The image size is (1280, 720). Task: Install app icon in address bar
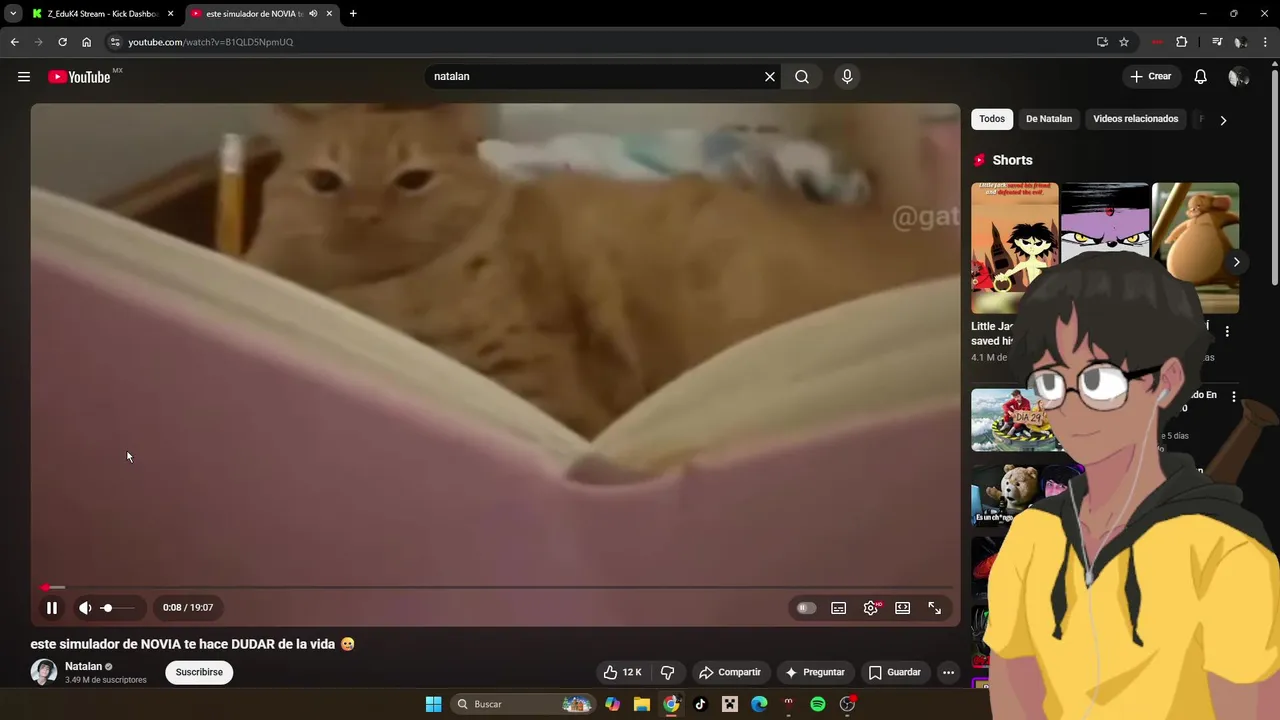1102,42
